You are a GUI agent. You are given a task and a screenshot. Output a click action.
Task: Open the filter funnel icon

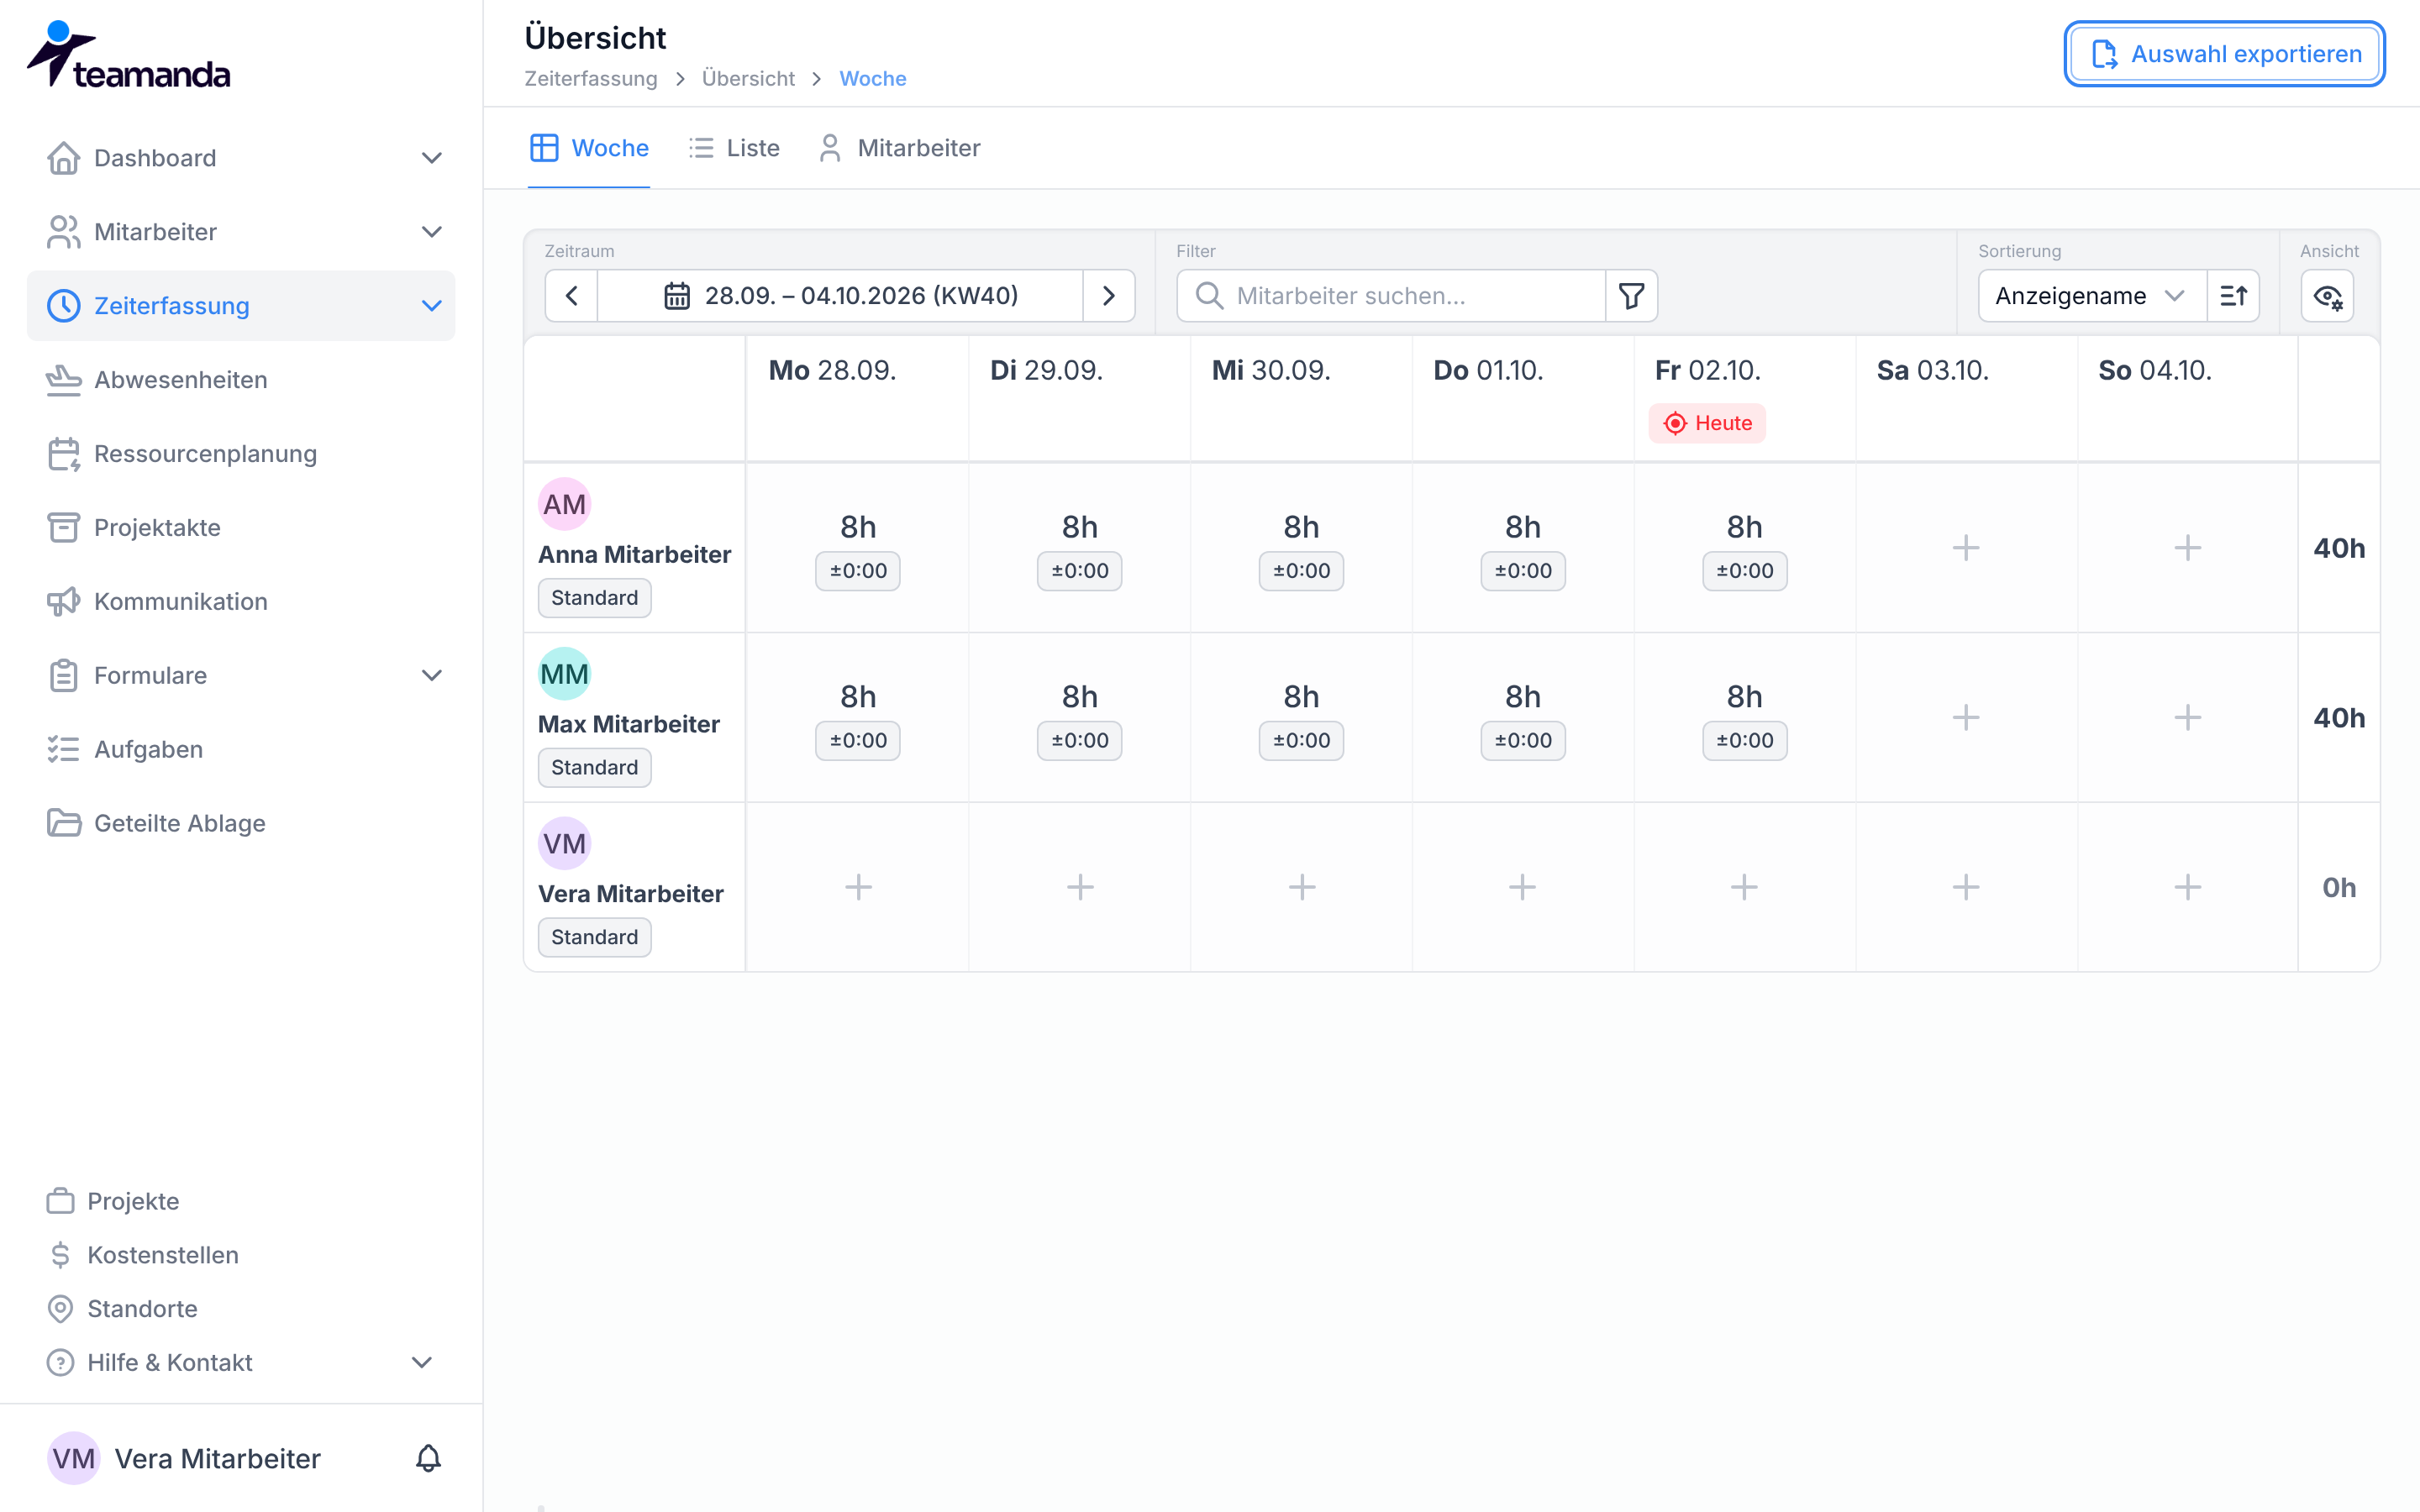1632,296
